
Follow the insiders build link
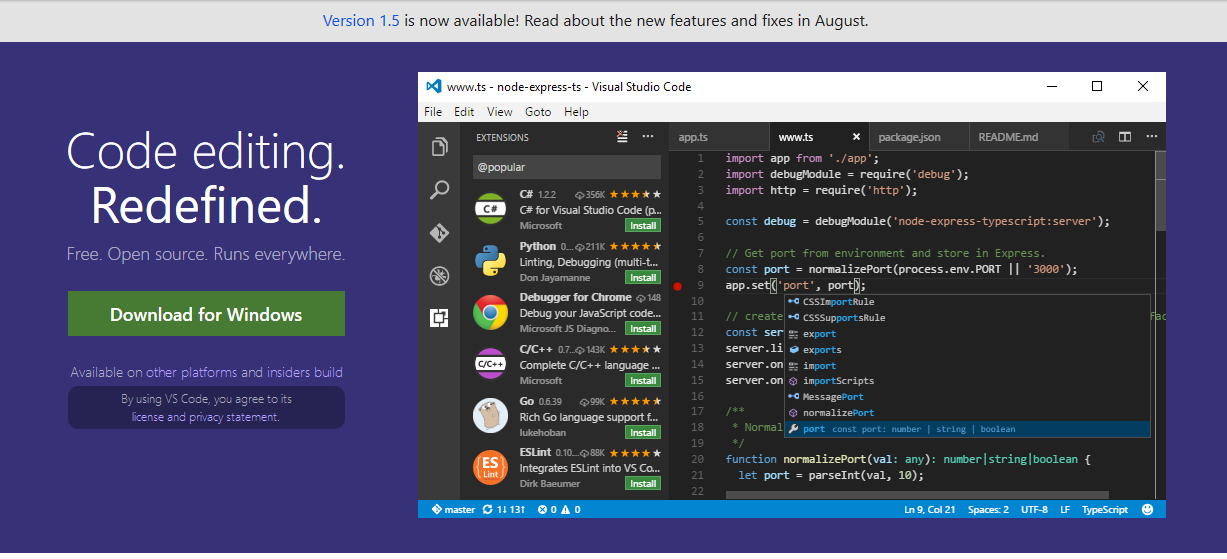pos(305,372)
